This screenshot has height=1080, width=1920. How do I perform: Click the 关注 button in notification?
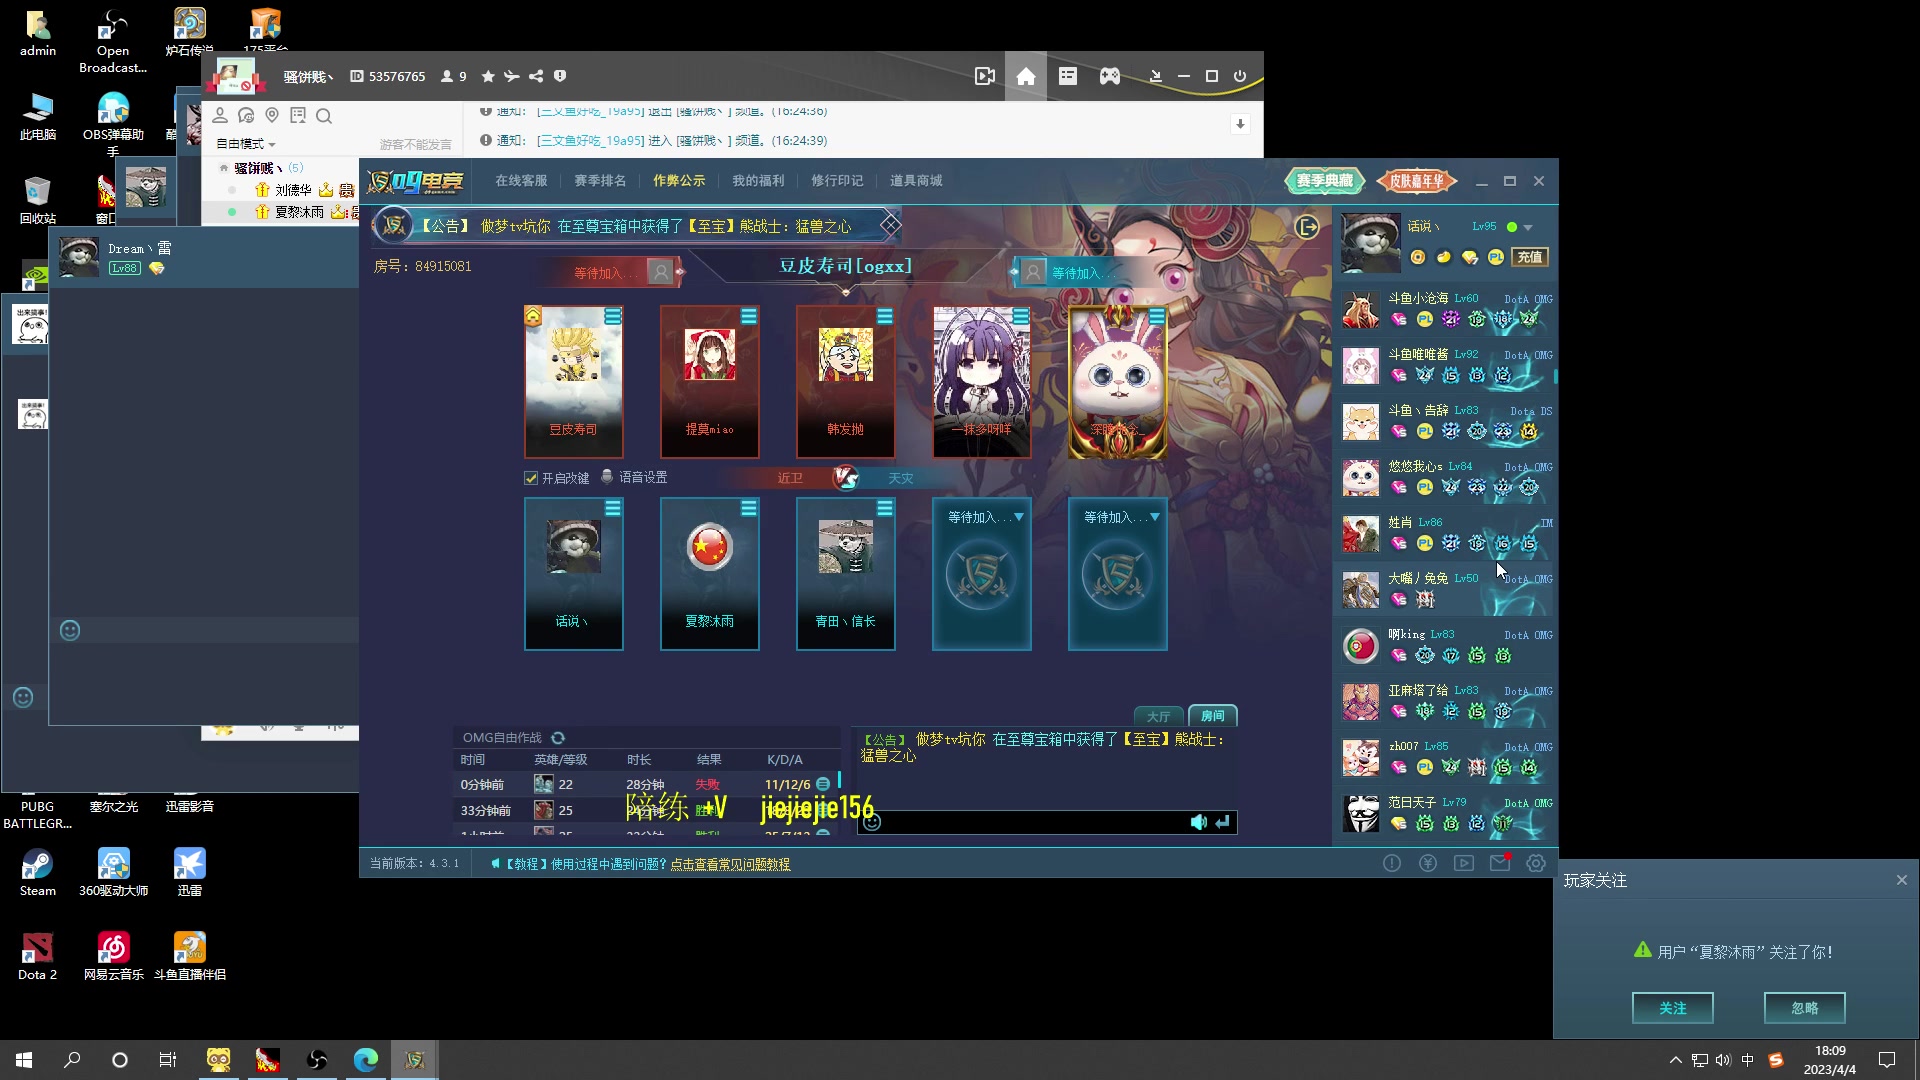pyautogui.click(x=1672, y=1008)
